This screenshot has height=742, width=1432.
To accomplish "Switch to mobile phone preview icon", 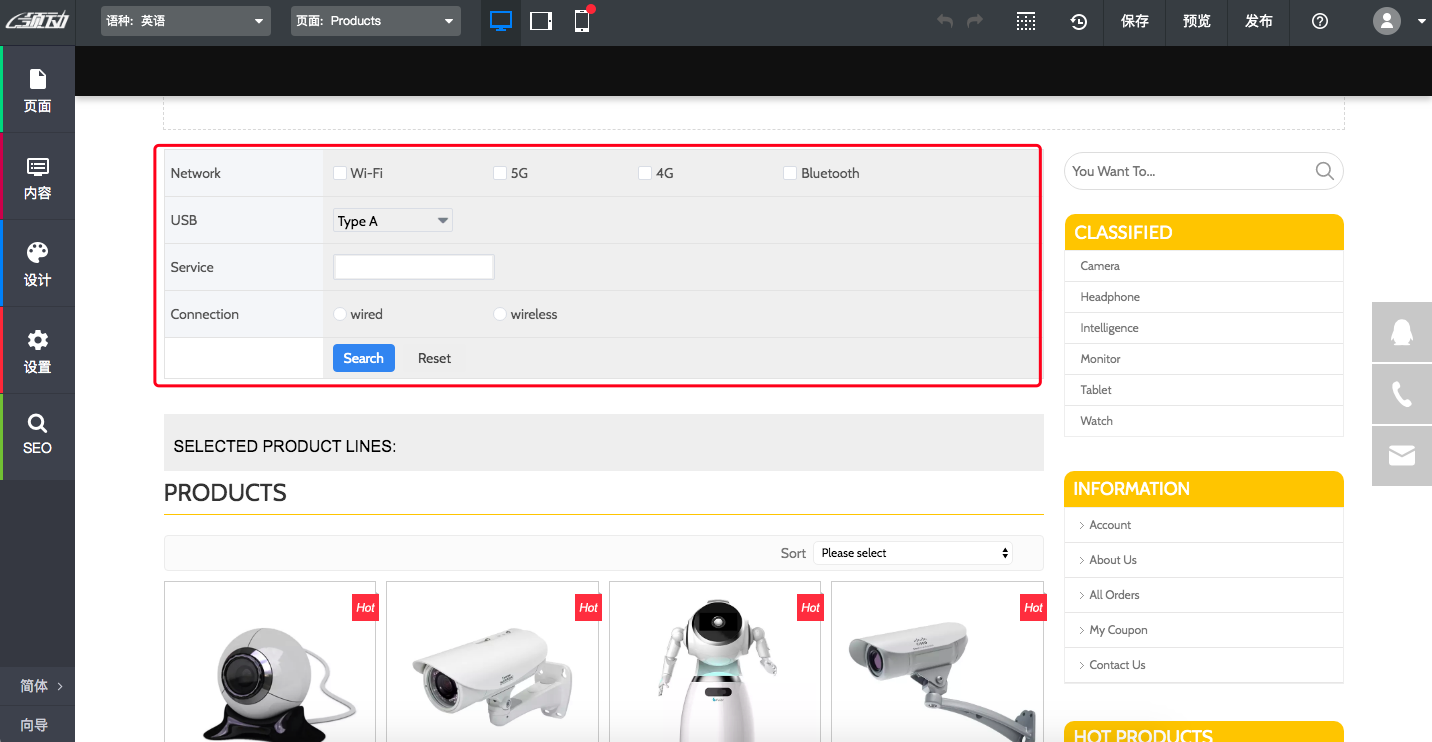I will pyautogui.click(x=582, y=21).
